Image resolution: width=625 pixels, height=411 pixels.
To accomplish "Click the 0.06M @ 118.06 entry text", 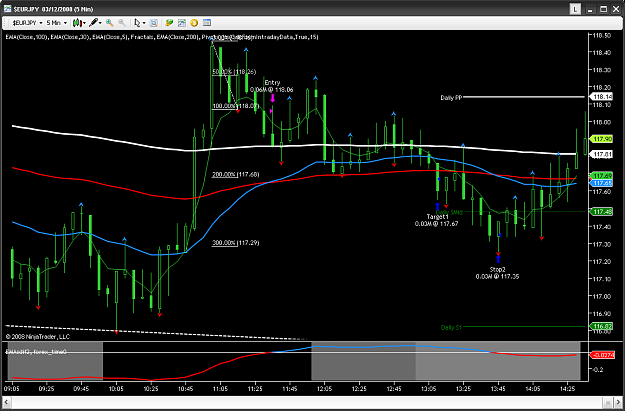I will (272, 90).
